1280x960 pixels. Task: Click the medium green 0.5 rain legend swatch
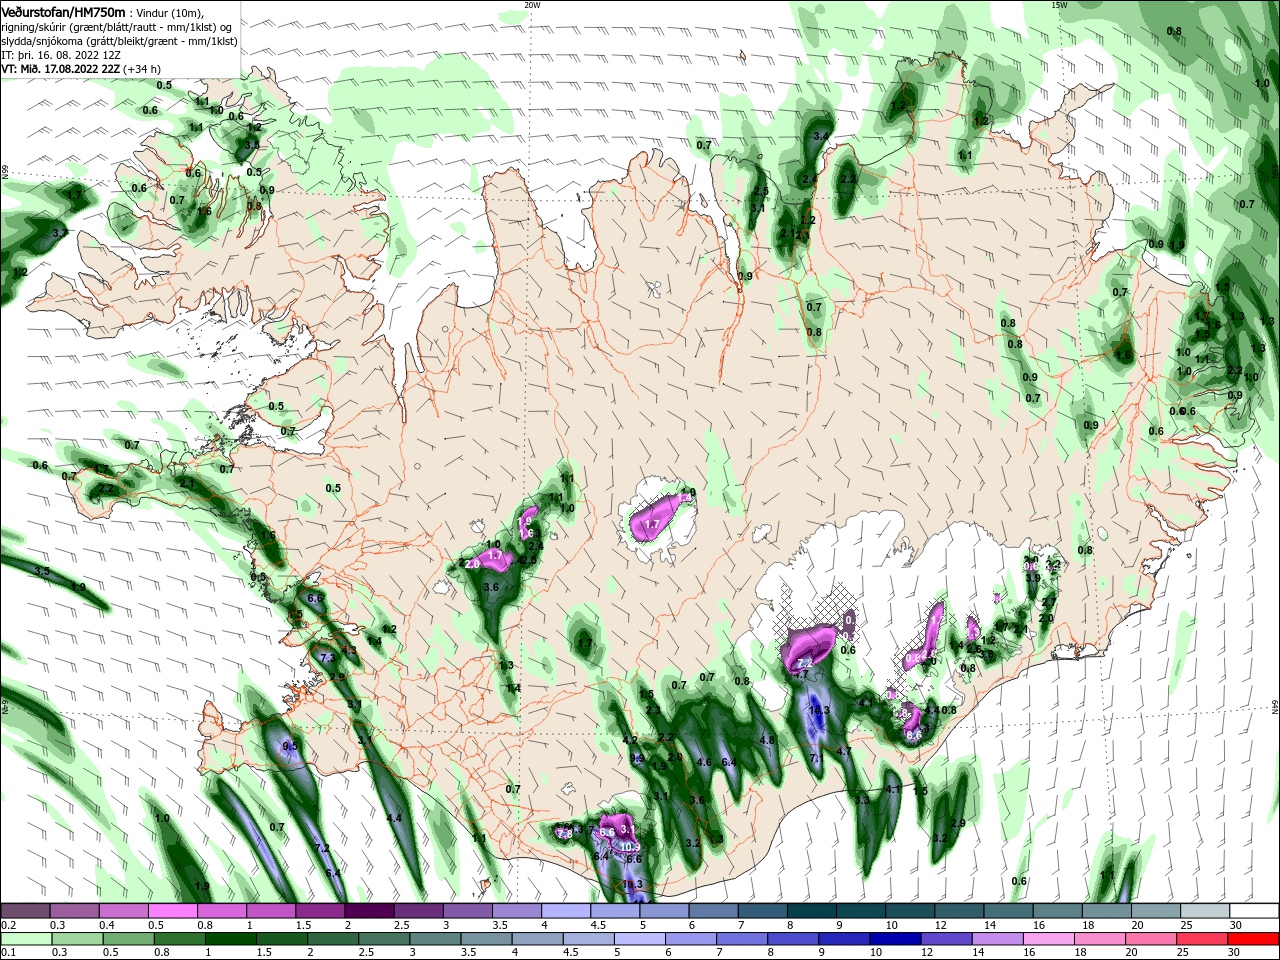[130, 939]
